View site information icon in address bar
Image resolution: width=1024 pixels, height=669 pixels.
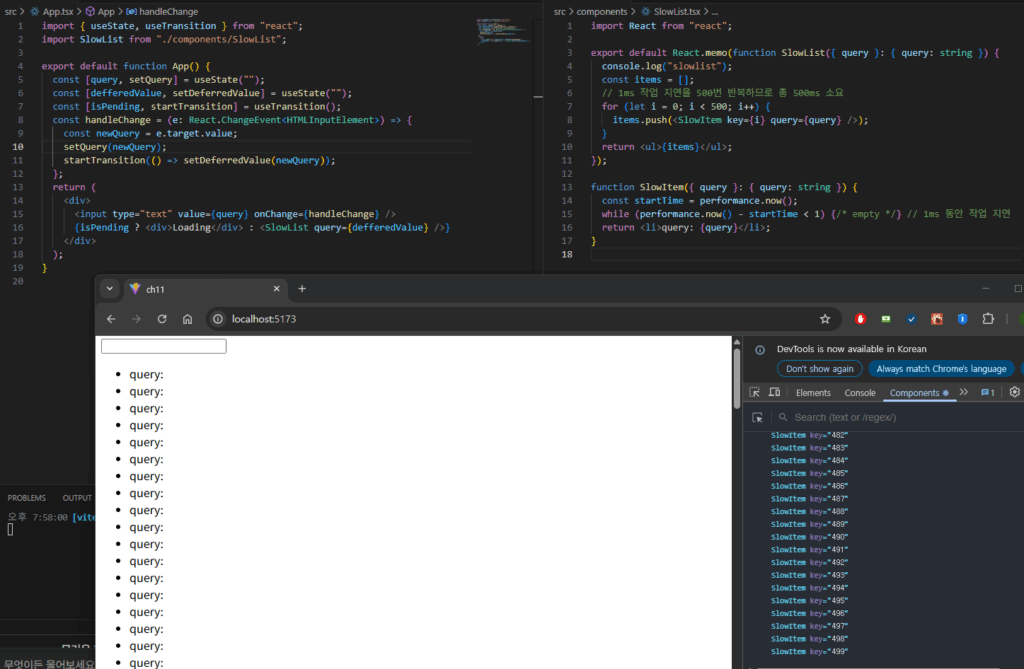[x=218, y=319]
